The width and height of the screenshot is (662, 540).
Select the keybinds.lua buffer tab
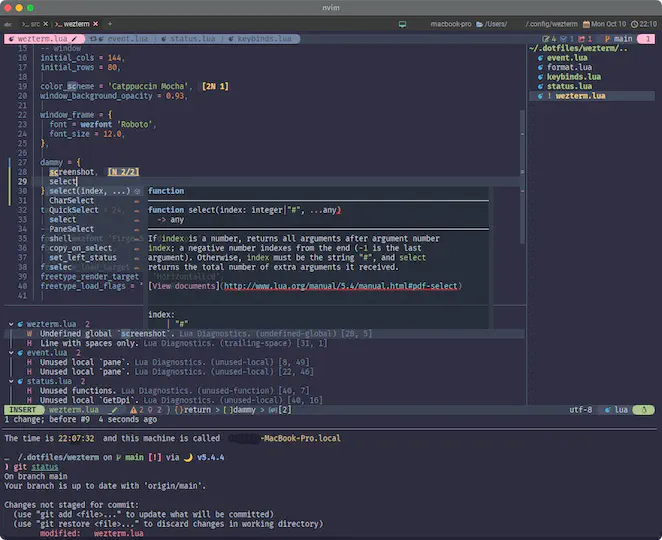(x=266, y=38)
